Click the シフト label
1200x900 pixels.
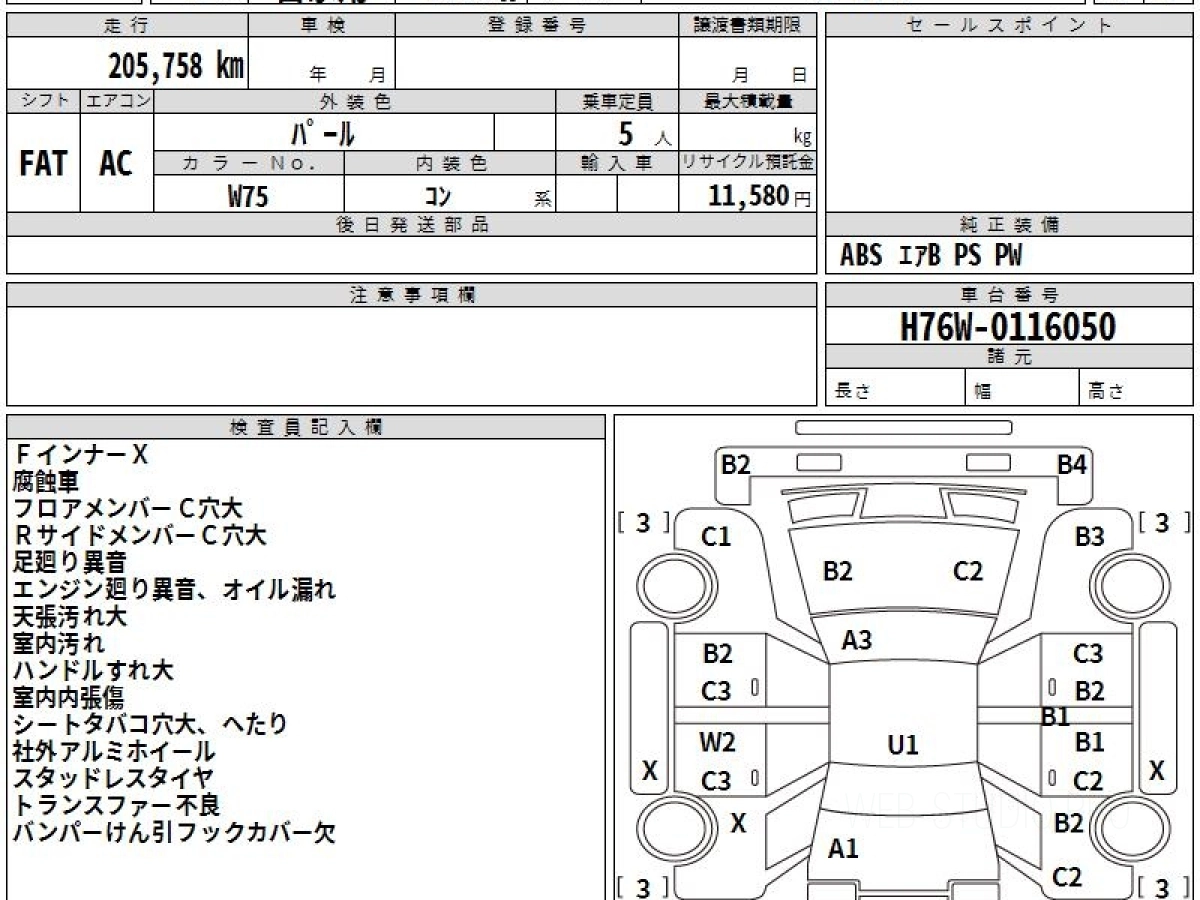coord(43,101)
